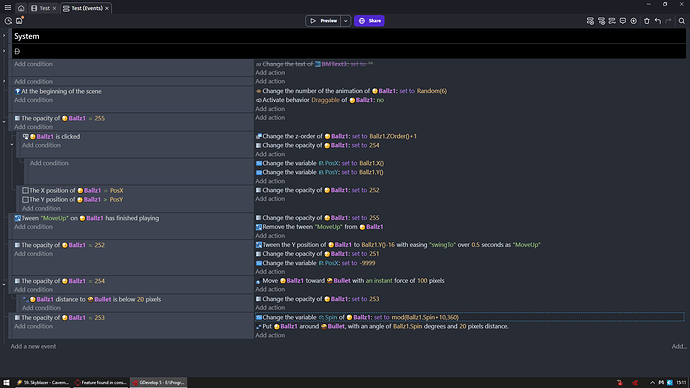
Task: Expand the System group
Action: [4, 36]
